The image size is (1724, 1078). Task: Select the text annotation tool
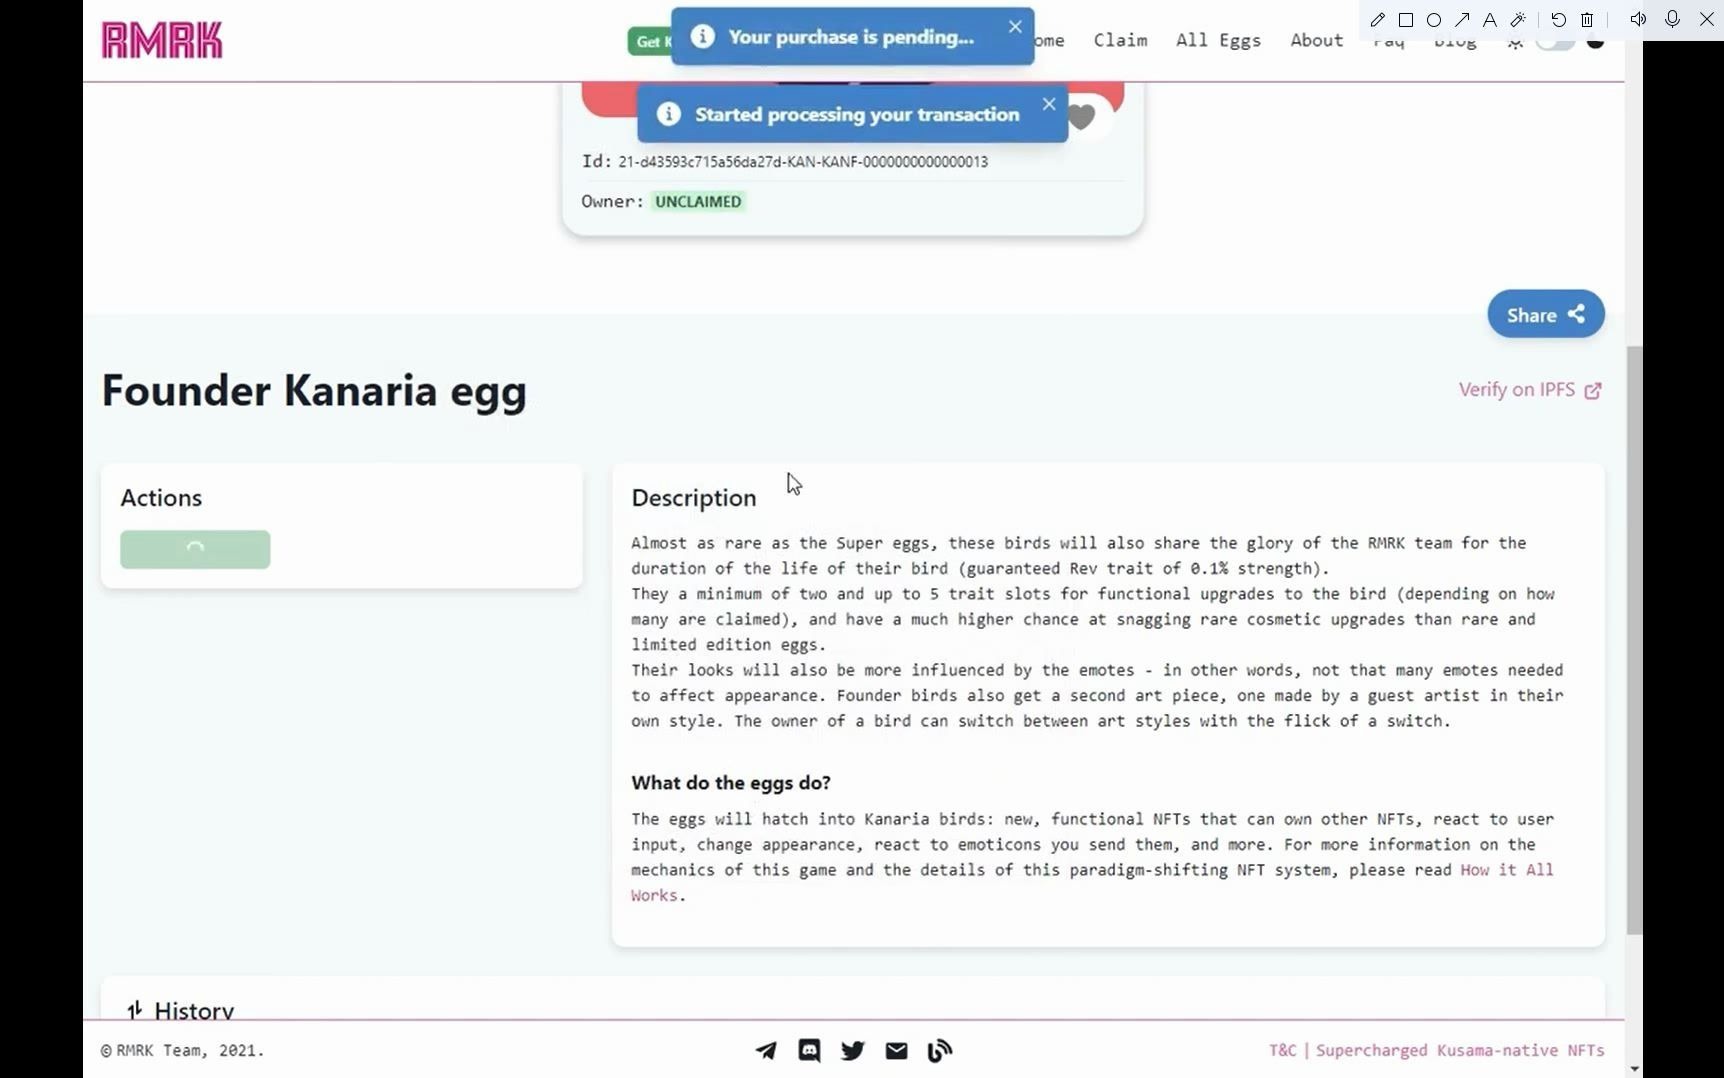pos(1490,20)
